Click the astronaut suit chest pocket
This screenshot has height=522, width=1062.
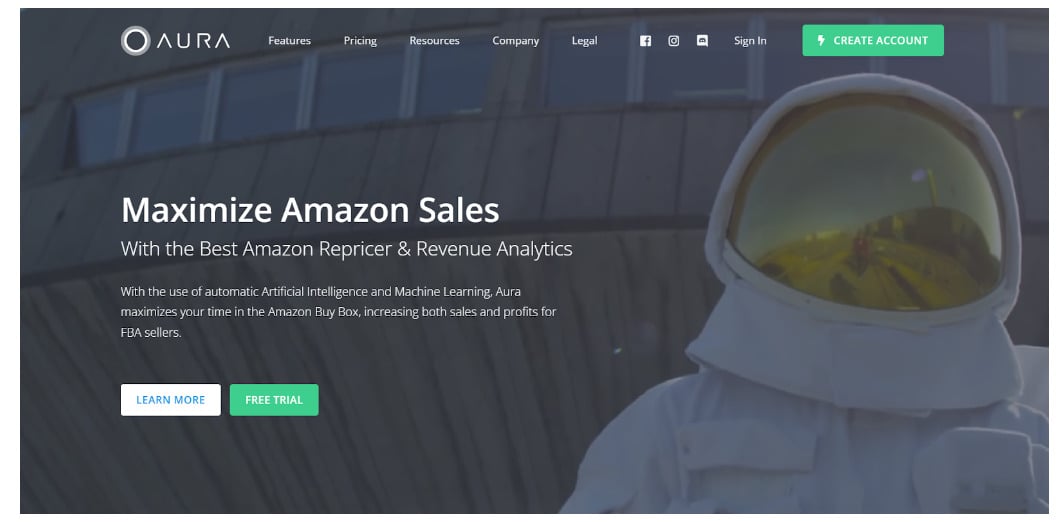(x=745, y=460)
